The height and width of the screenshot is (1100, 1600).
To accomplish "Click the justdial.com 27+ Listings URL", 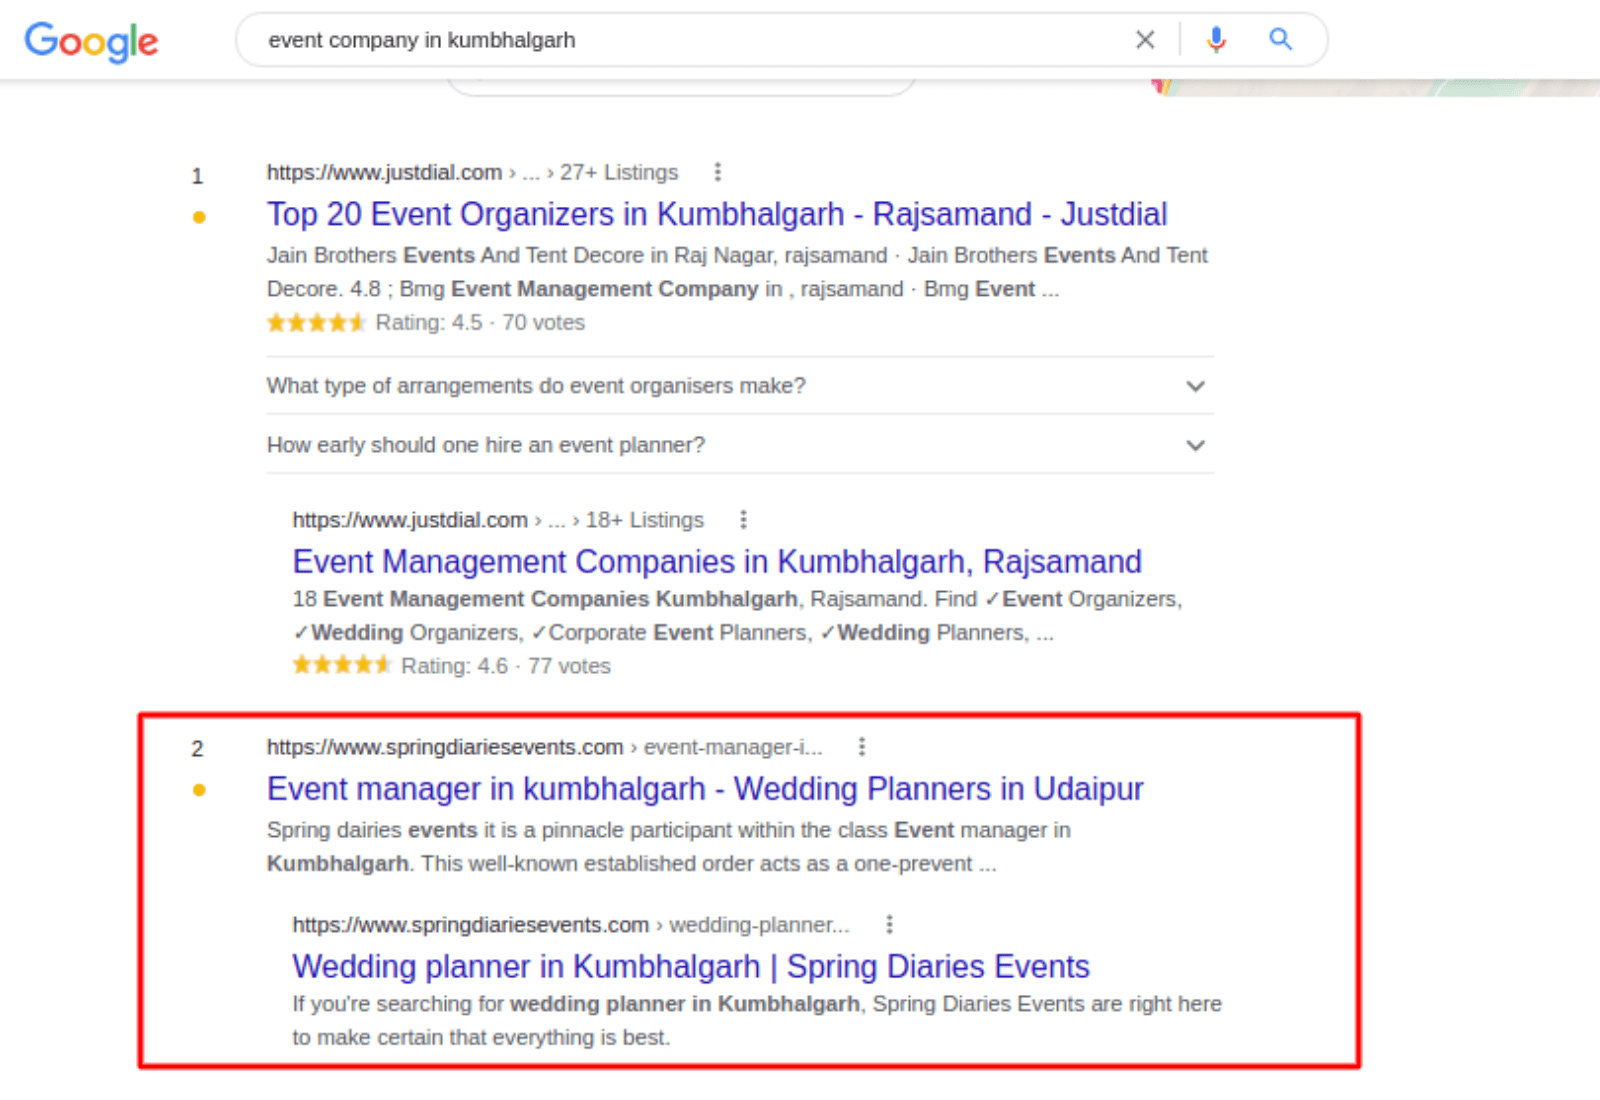I will (x=384, y=172).
